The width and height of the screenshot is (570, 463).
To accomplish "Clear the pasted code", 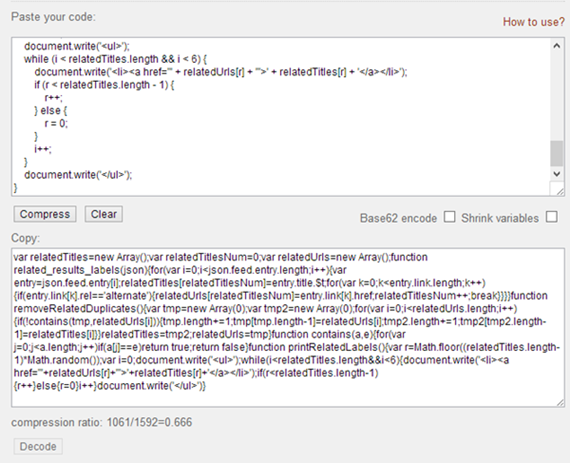I will point(104,214).
